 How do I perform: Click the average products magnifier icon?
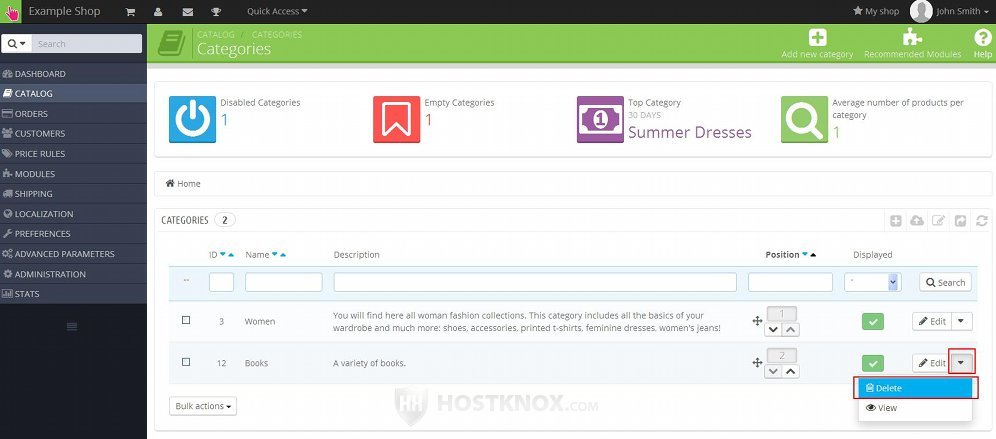pyautogui.click(x=804, y=119)
